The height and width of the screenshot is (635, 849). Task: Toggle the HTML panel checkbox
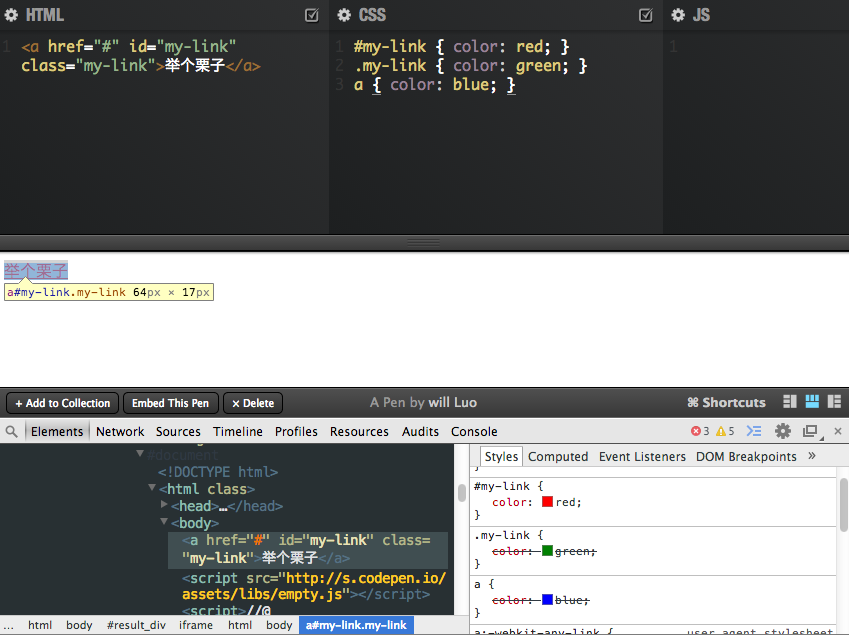pos(312,16)
